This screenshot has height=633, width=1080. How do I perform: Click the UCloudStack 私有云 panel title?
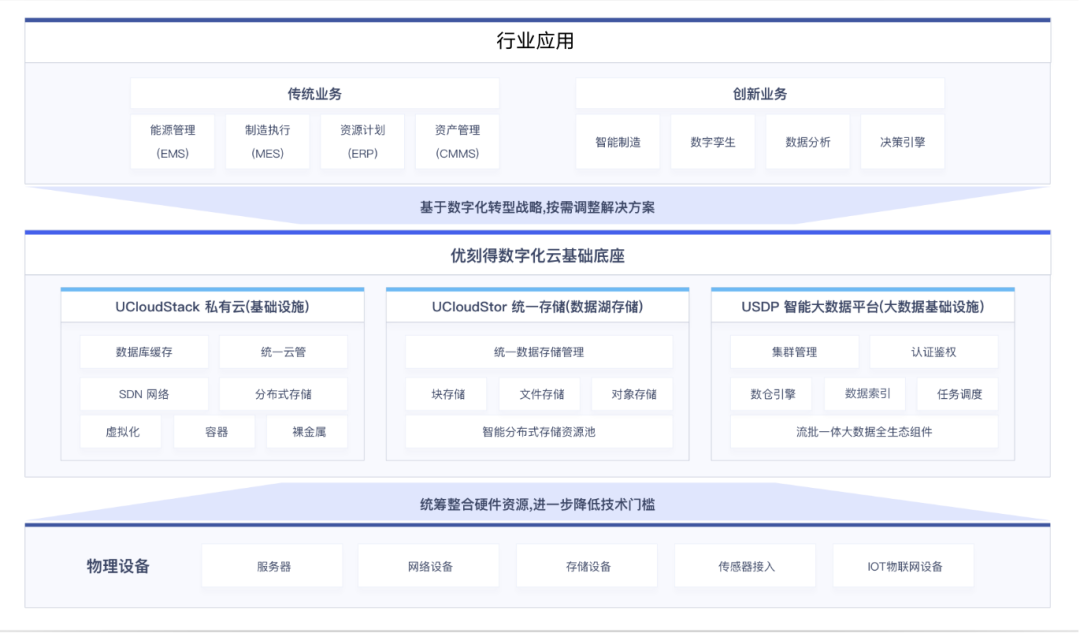212,307
